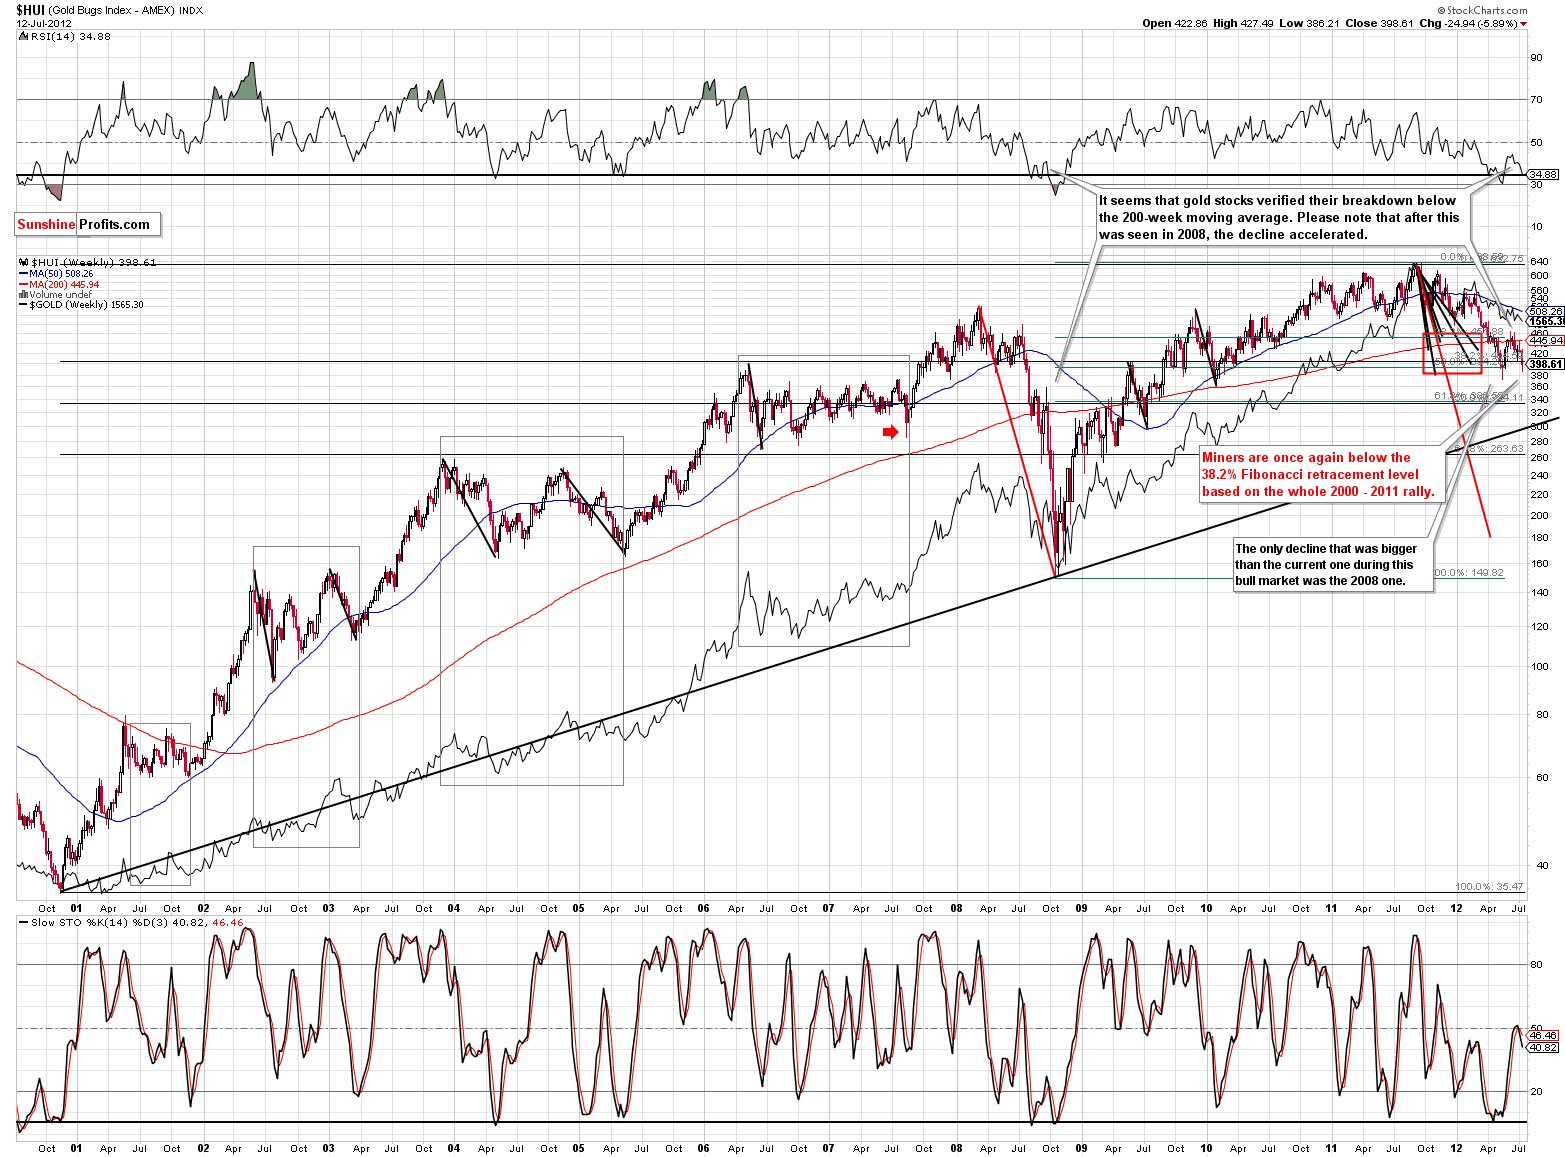
Task: Click the '100.0%: 35.47' Fibonacci label
Action: point(1489,886)
